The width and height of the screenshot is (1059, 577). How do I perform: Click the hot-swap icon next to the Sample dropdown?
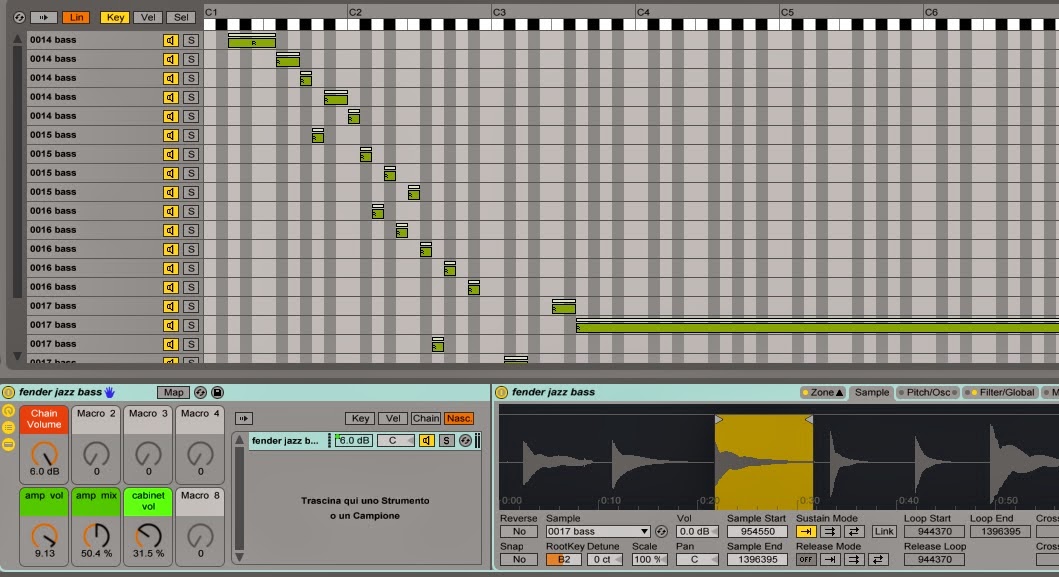tap(661, 532)
